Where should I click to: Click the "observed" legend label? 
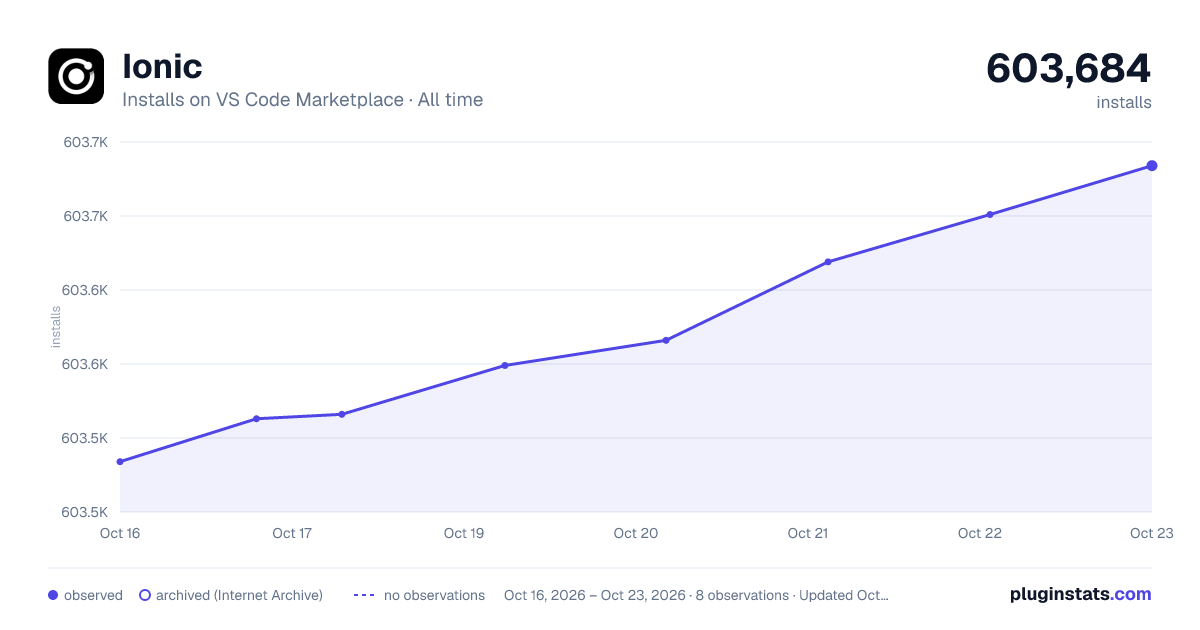93,595
